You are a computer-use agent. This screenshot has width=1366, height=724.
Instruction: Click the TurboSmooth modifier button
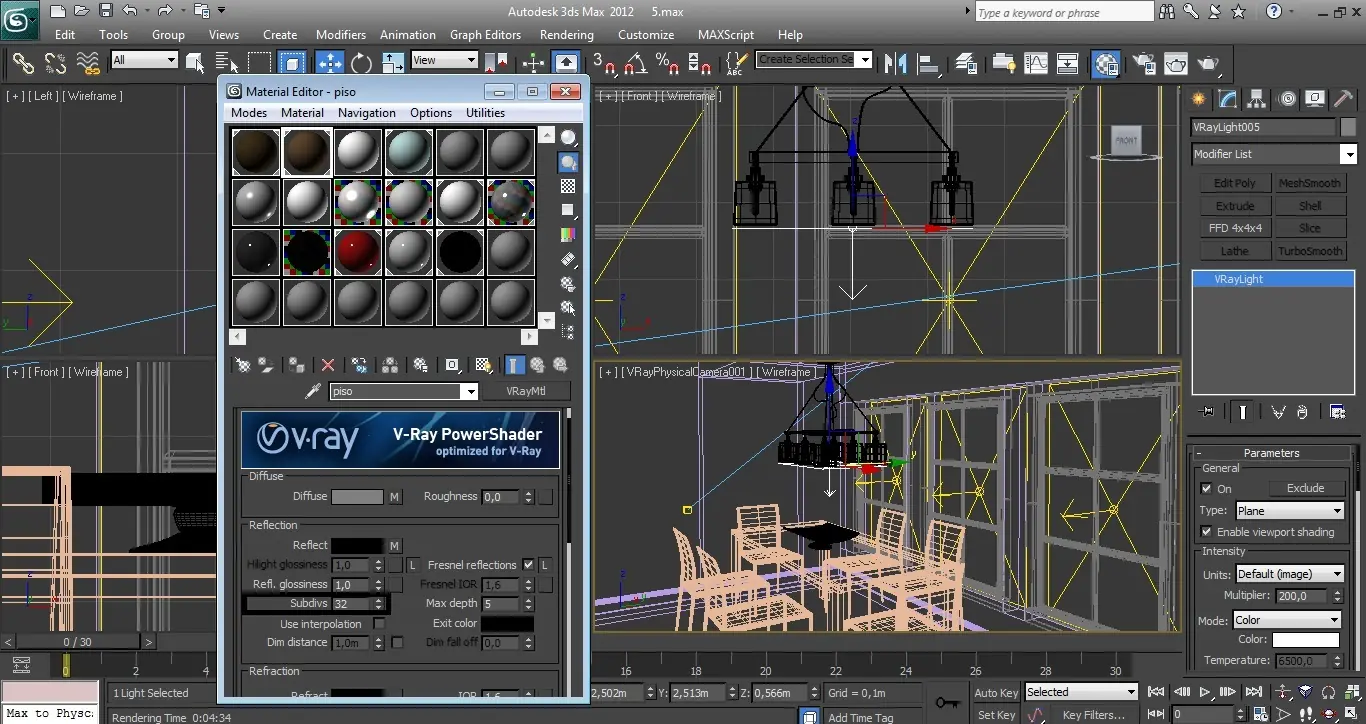pyautogui.click(x=1310, y=251)
